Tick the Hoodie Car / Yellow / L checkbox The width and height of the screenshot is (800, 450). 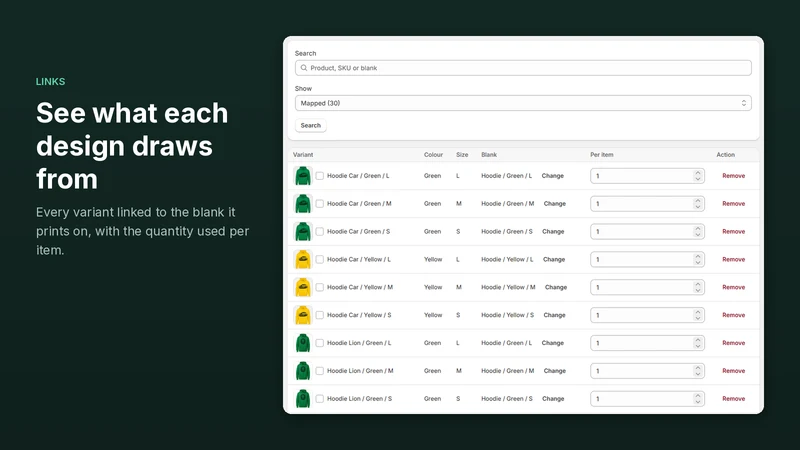pyautogui.click(x=319, y=259)
